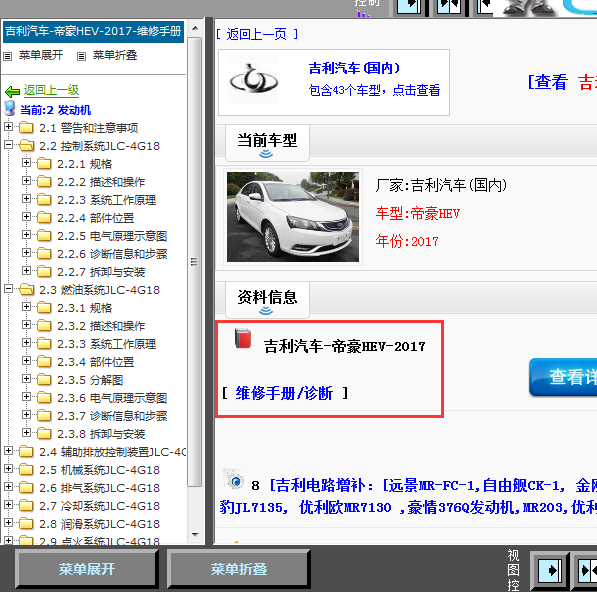Viewport: 597px width, 592px height.
Task: Click the green back arrow icon
Action: [x=13, y=91]
